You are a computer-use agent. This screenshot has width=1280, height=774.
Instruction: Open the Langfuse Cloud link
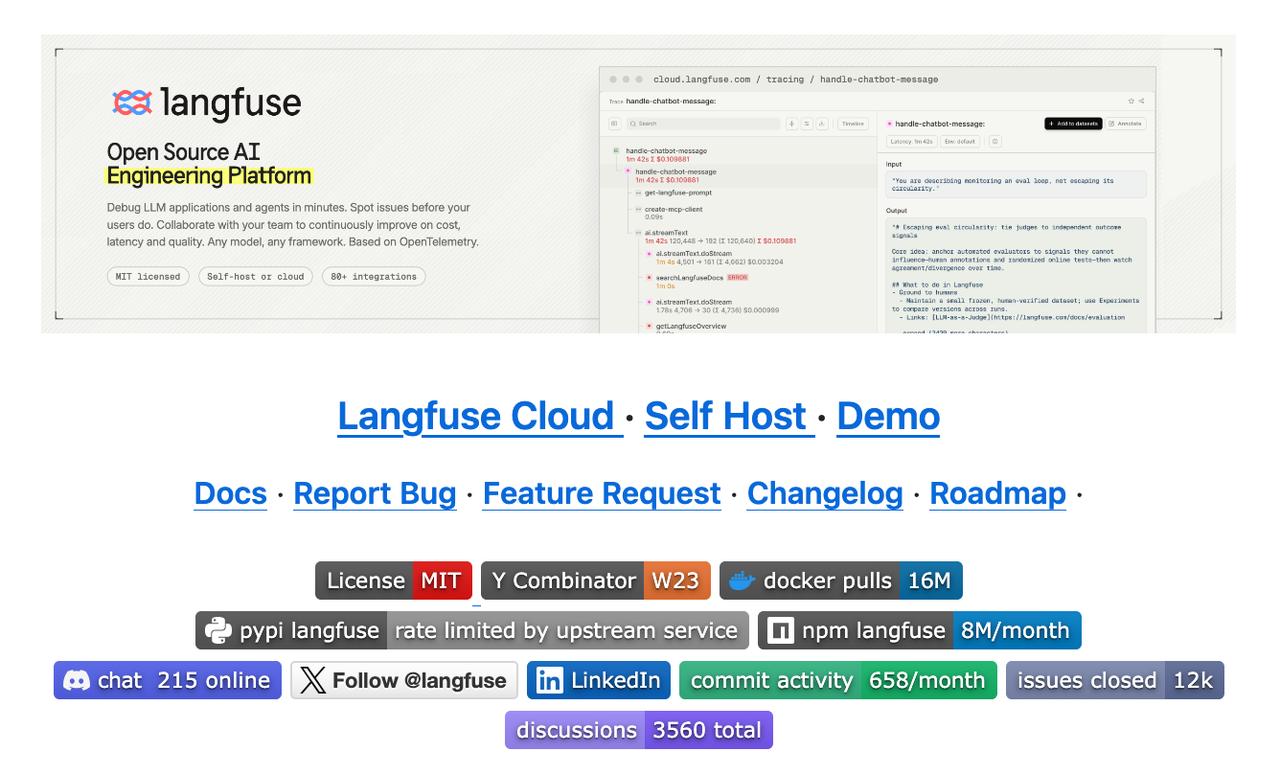480,416
